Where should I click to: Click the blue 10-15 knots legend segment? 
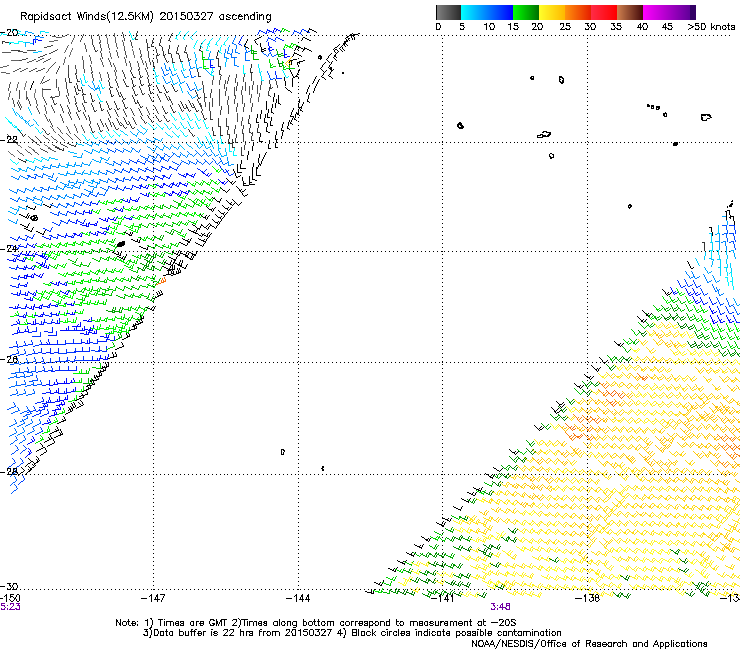click(500, 12)
